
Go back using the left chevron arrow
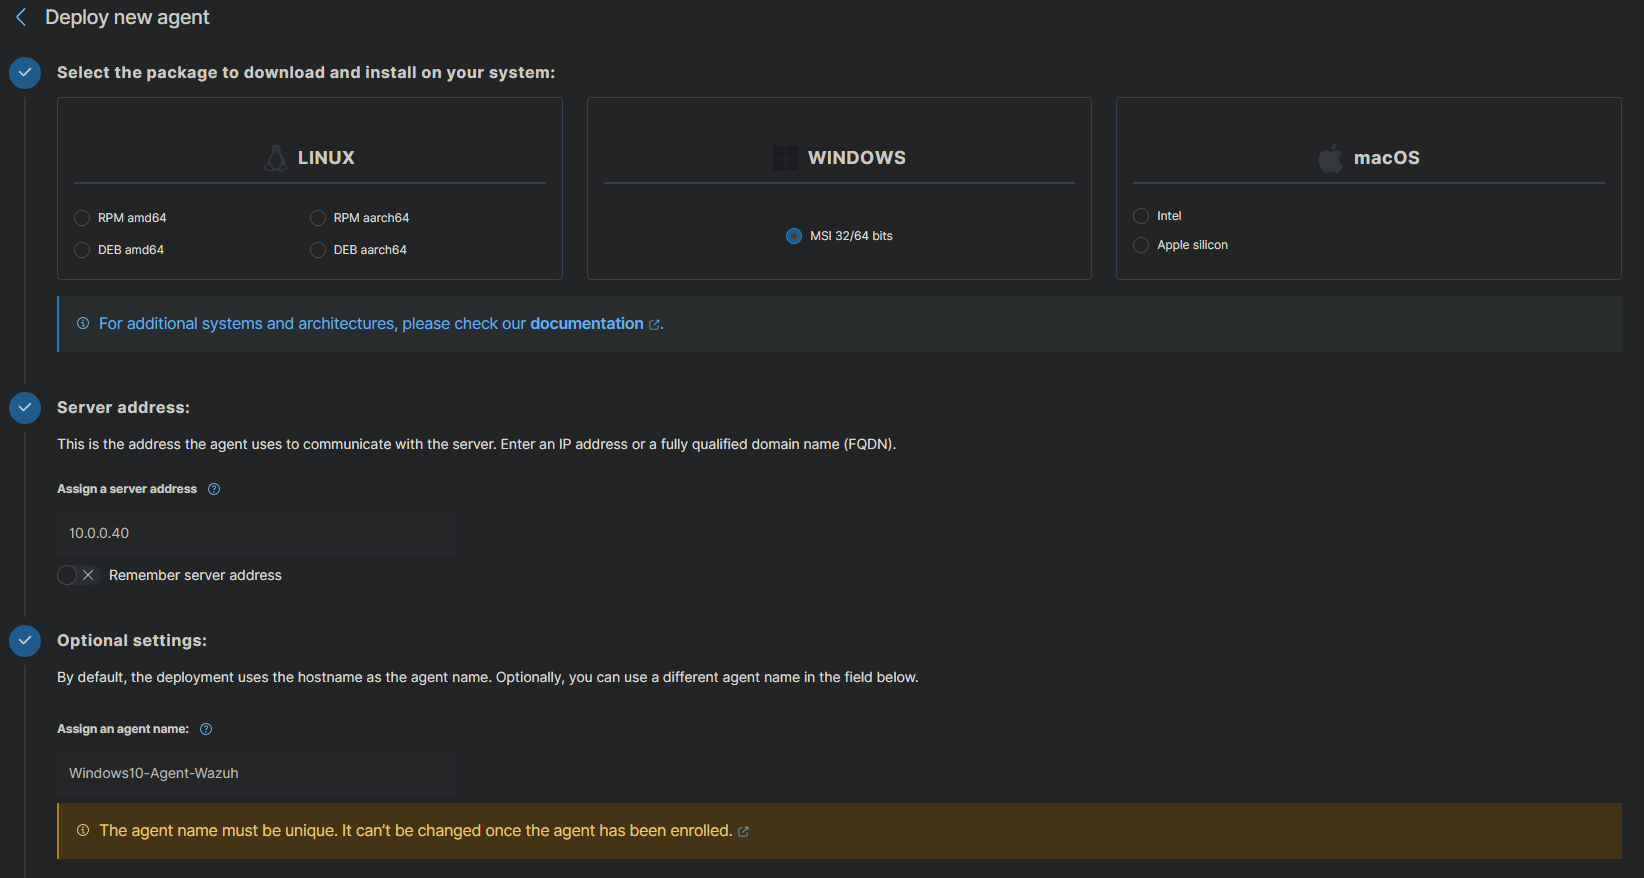click(21, 17)
